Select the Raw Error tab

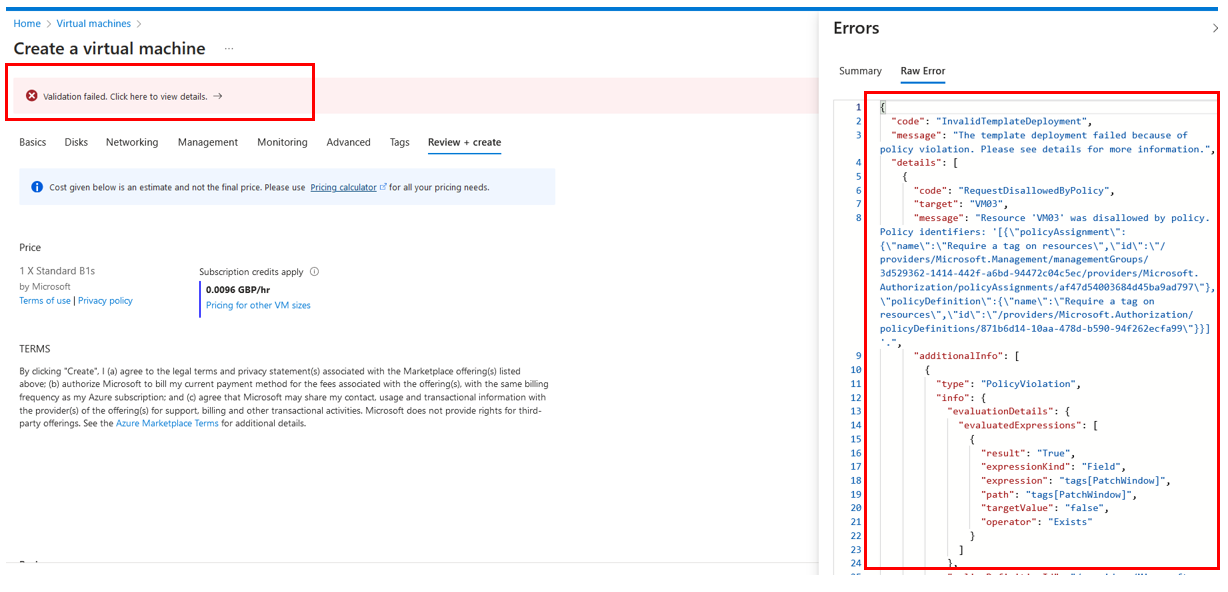[x=923, y=71]
